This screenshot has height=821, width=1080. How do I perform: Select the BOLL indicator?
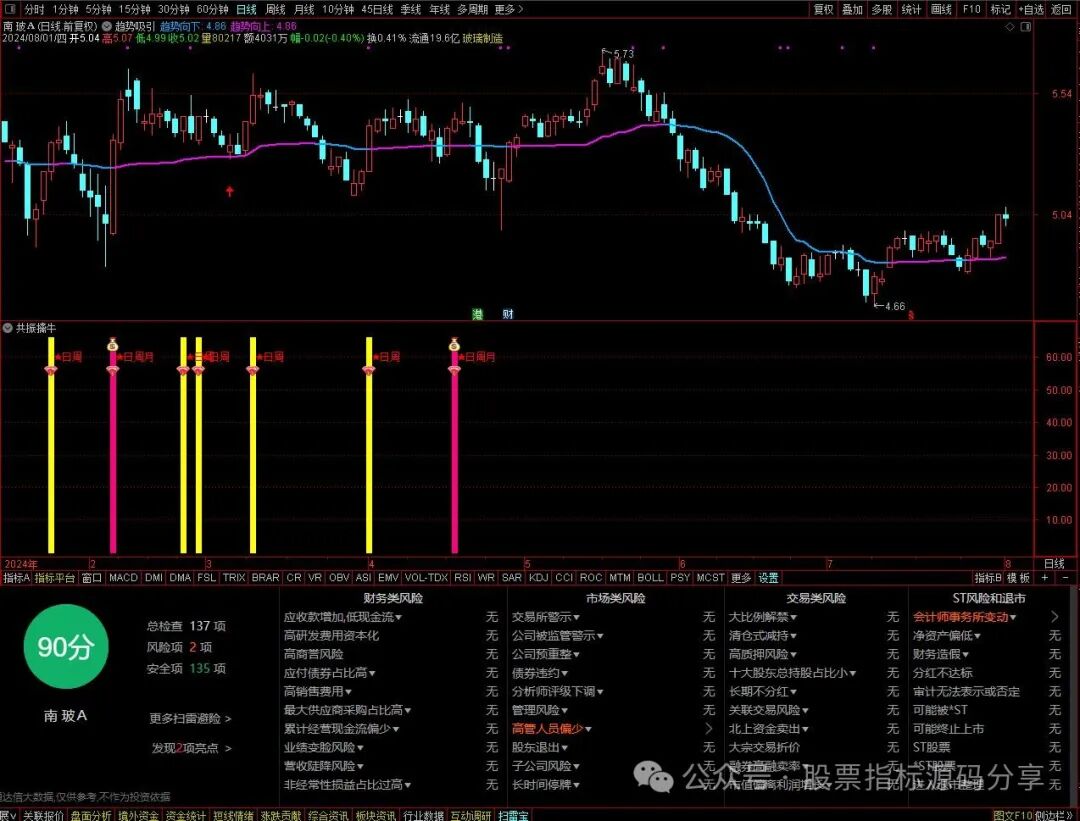(650, 578)
